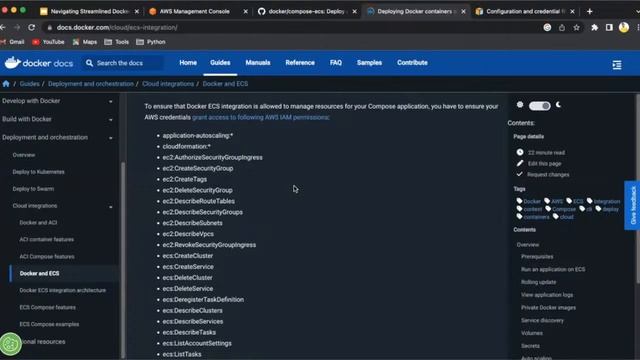Viewport: 640px width, 360px height.
Task: Open the browser side panel icon
Action: coord(609,27)
